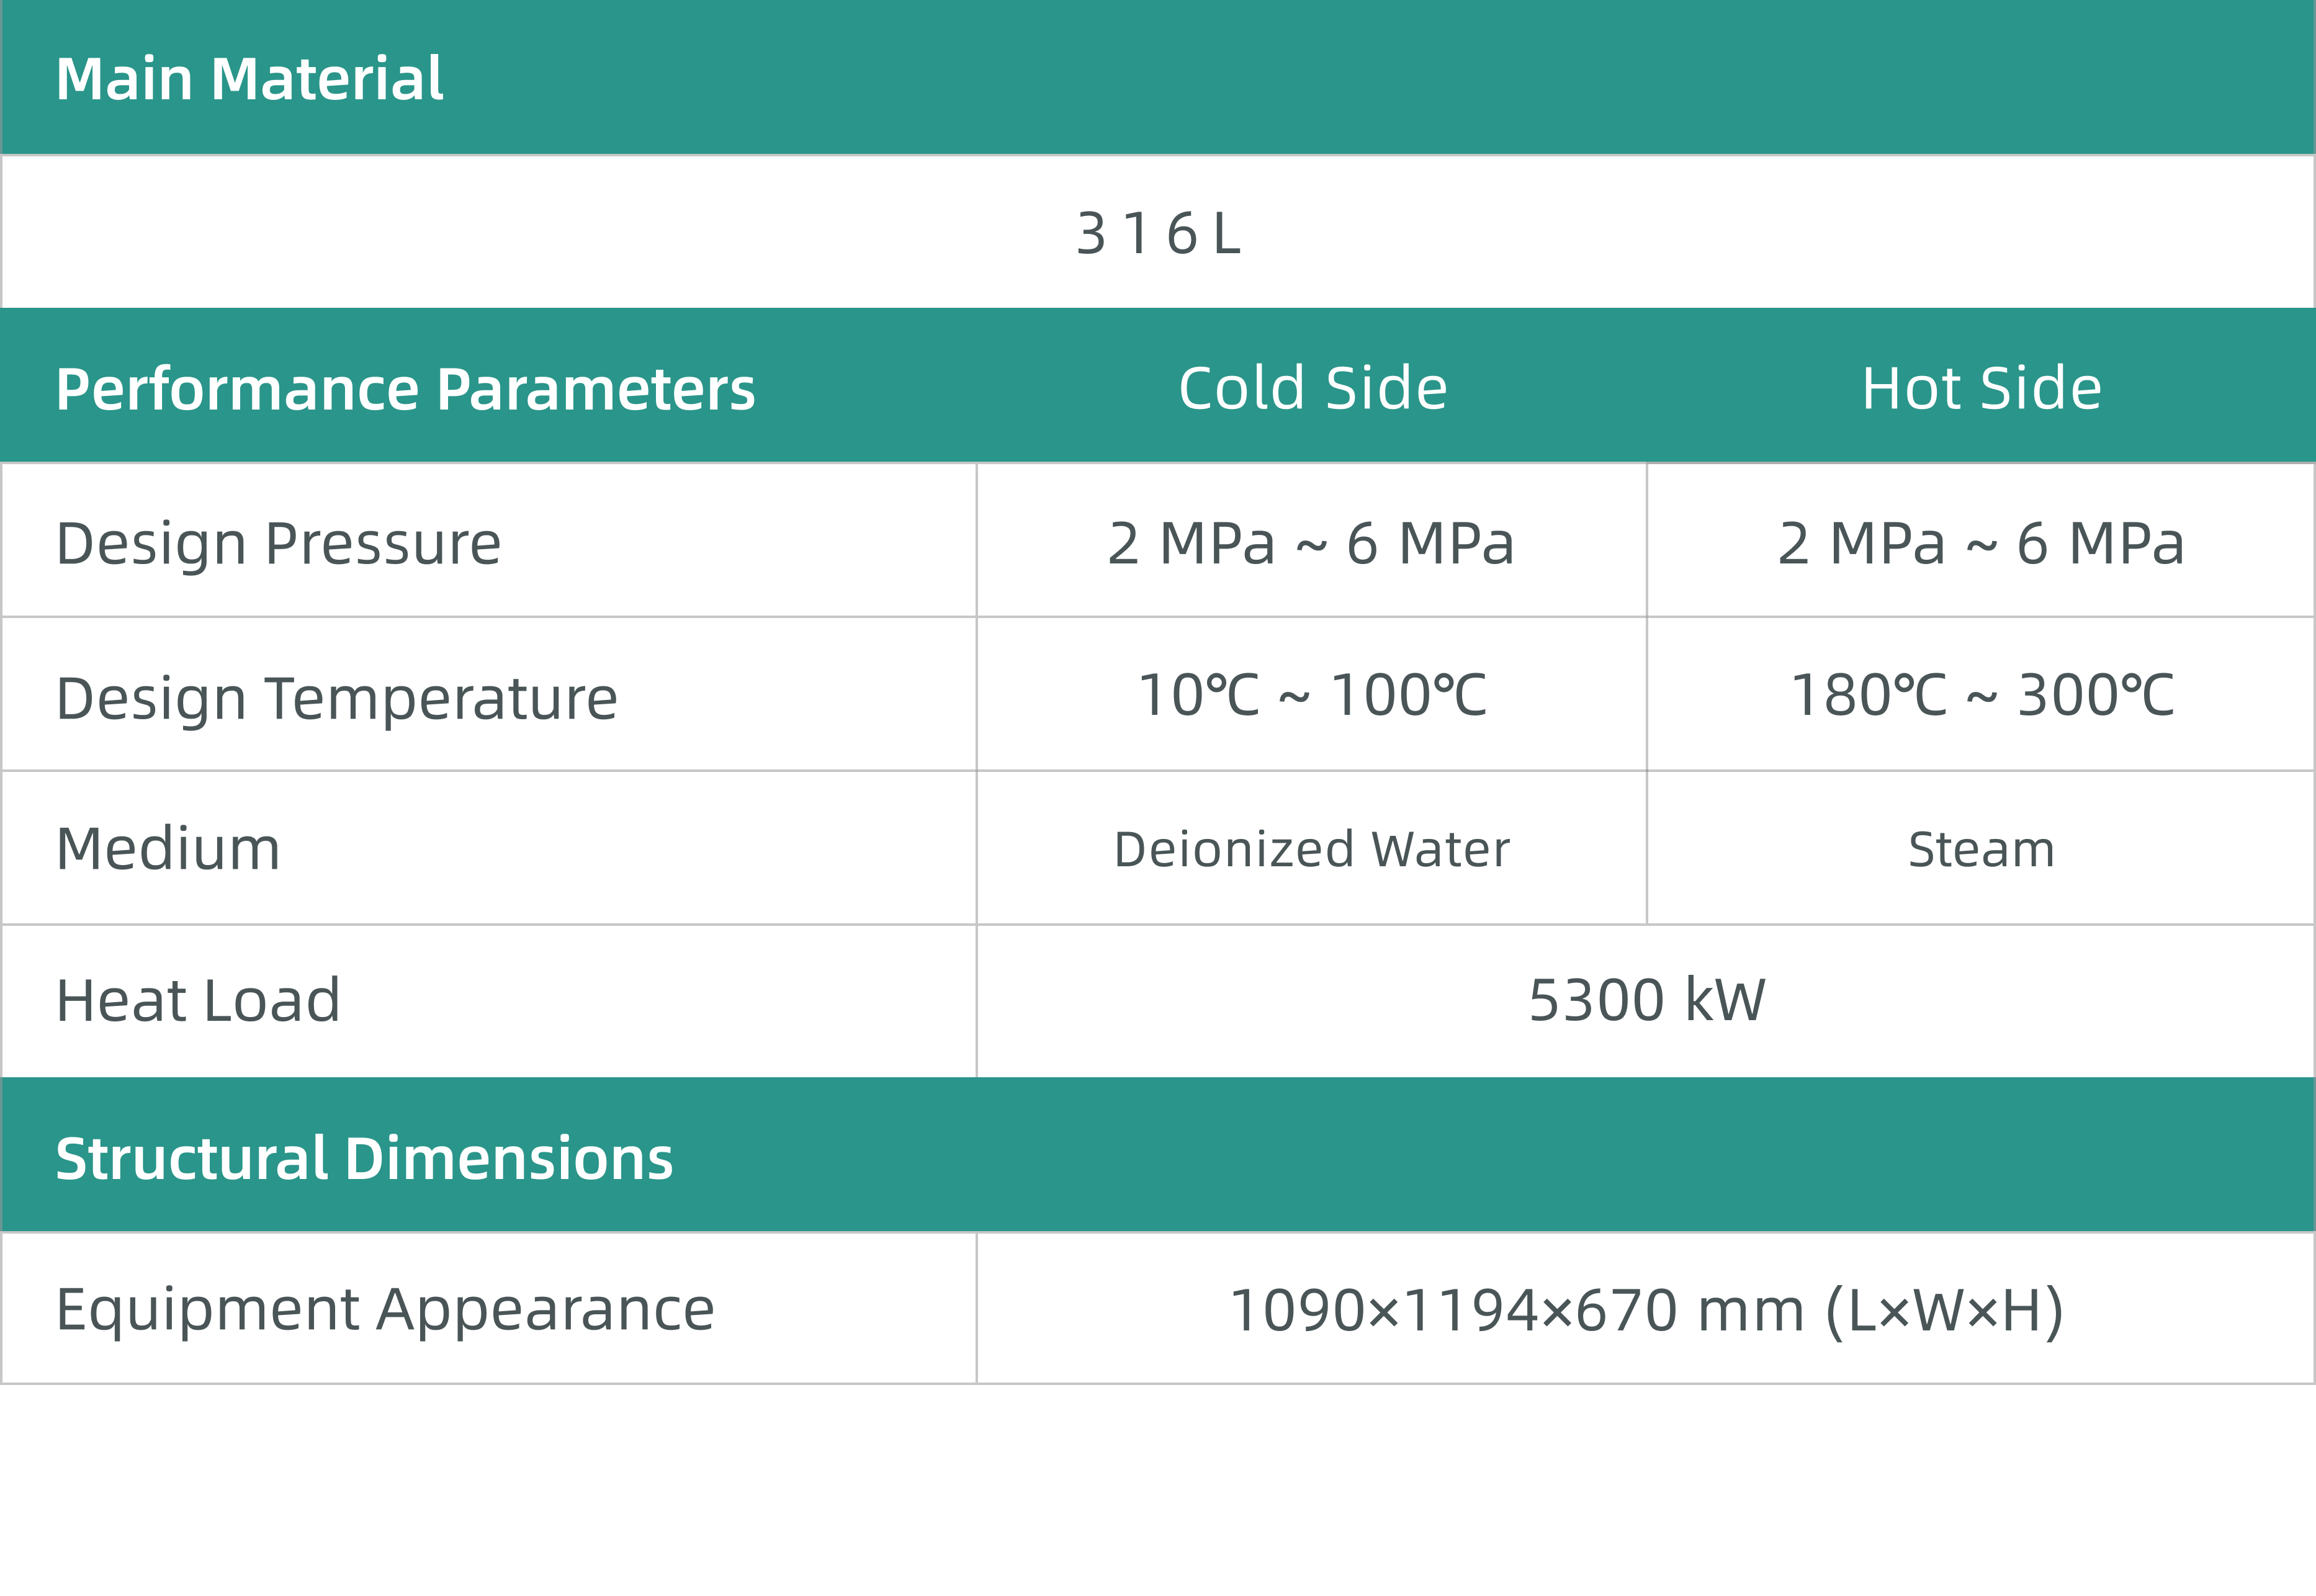Viewport: 2316px width, 1596px height.
Task: Click the Hot Side column header
Action: pyautogui.click(x=1981, y=388)
